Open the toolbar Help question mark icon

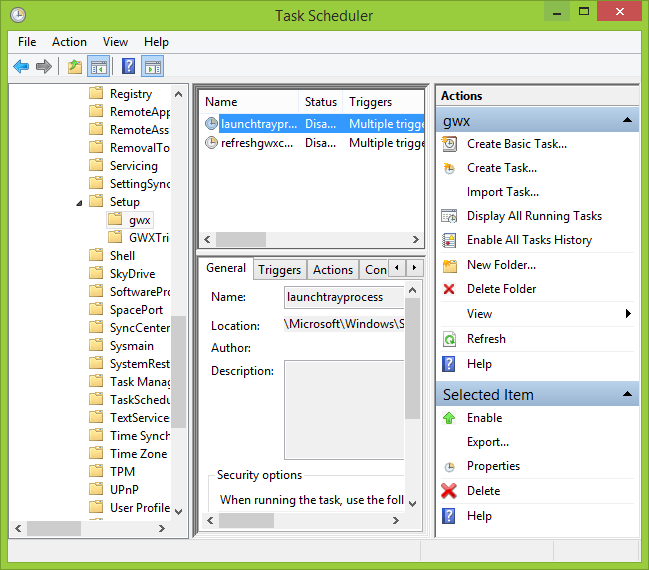(128, 66)
